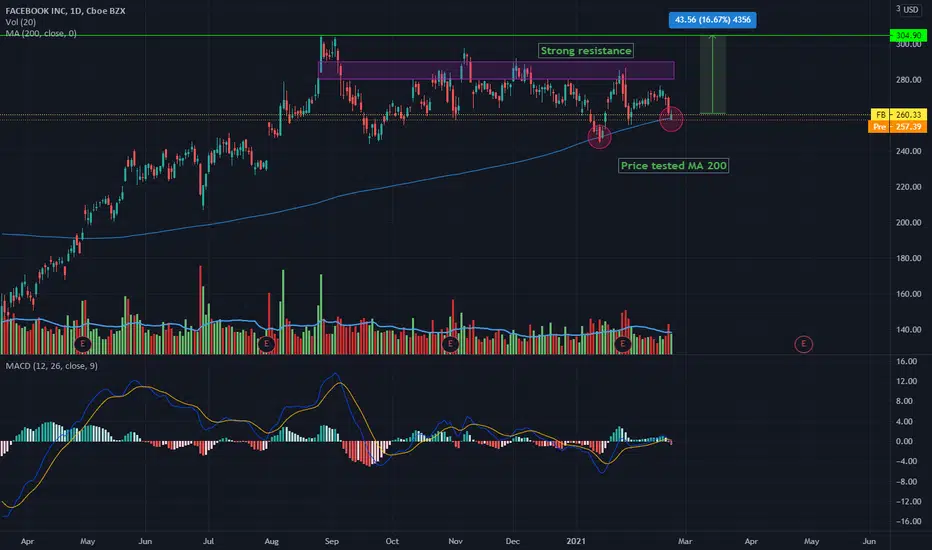Click the upcoming earnings E marker in the future area
Image resolution: width=932 pixels, height=550 pixels.
coord(804,344)
